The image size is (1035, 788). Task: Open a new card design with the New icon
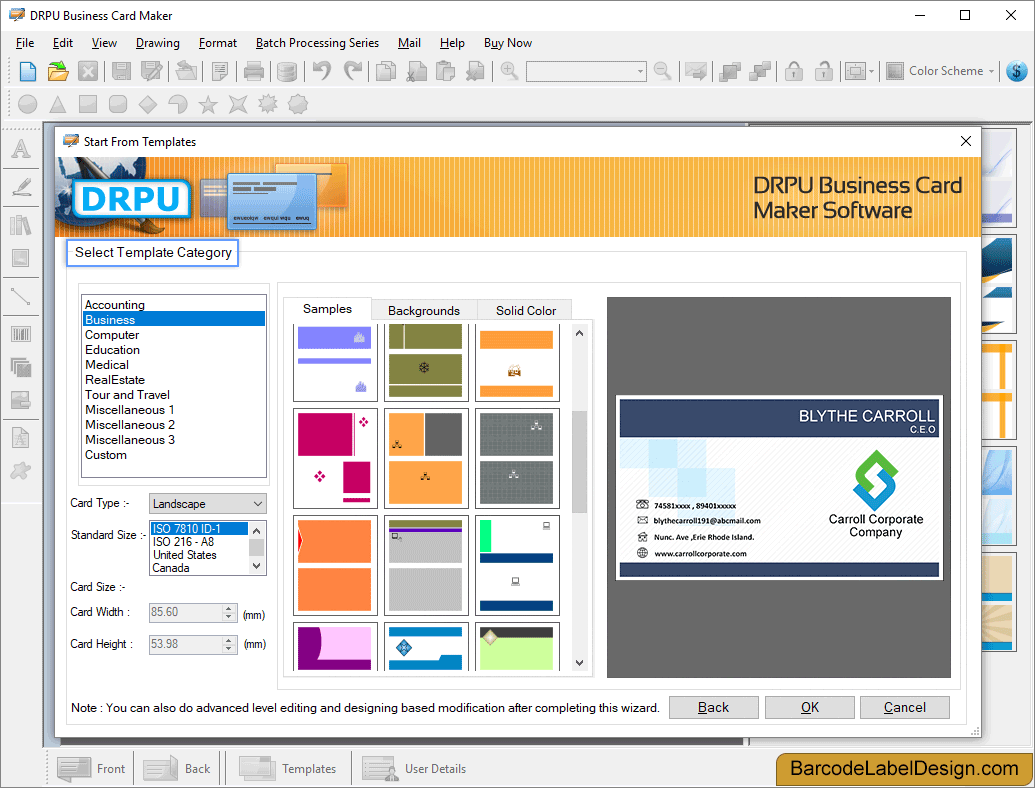click(x=26, y=71)
